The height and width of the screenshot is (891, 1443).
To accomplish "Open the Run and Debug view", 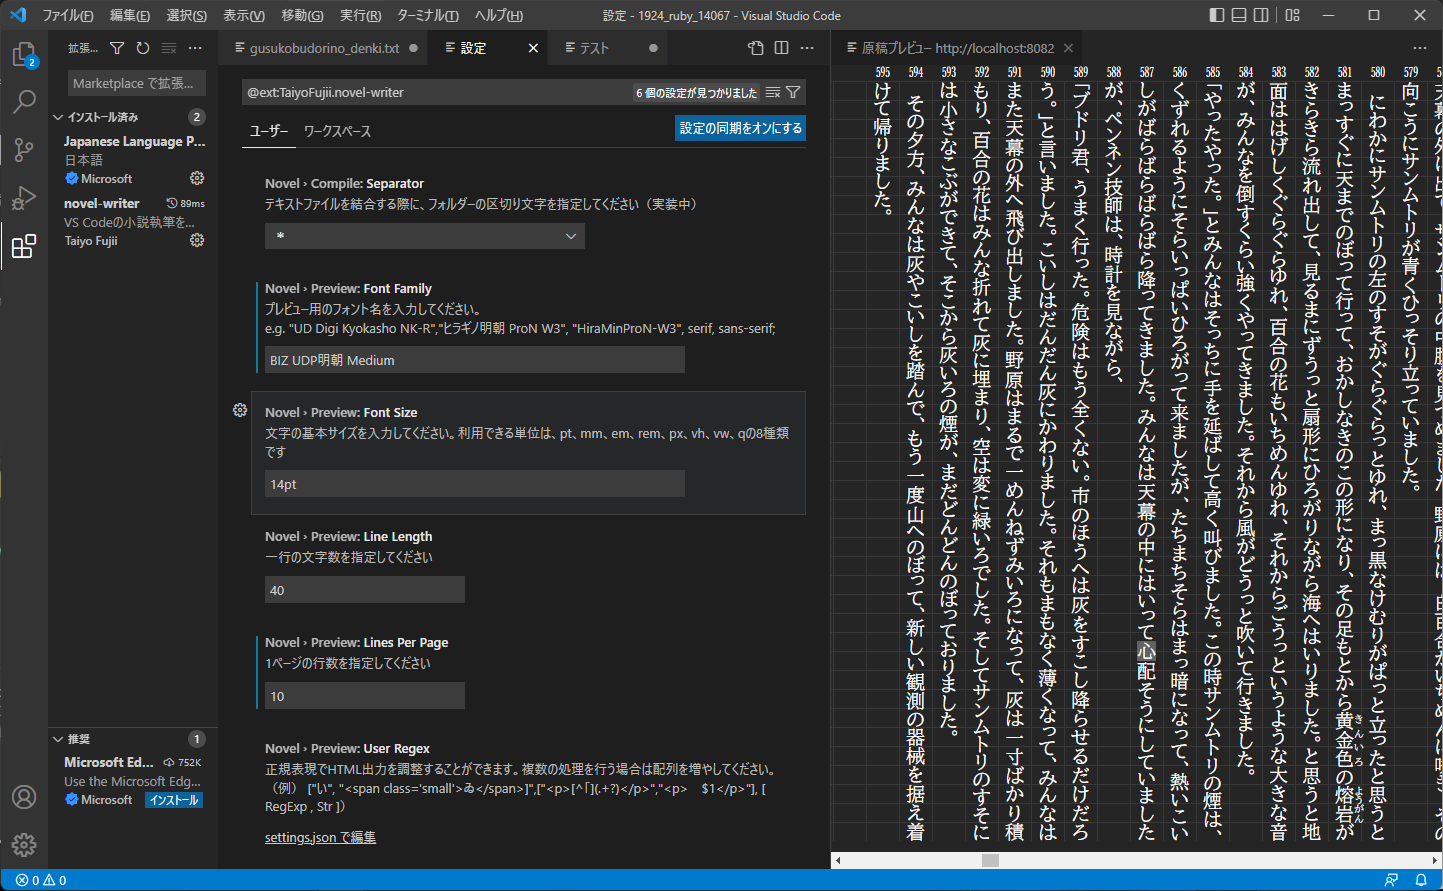I will coord(24,198).
